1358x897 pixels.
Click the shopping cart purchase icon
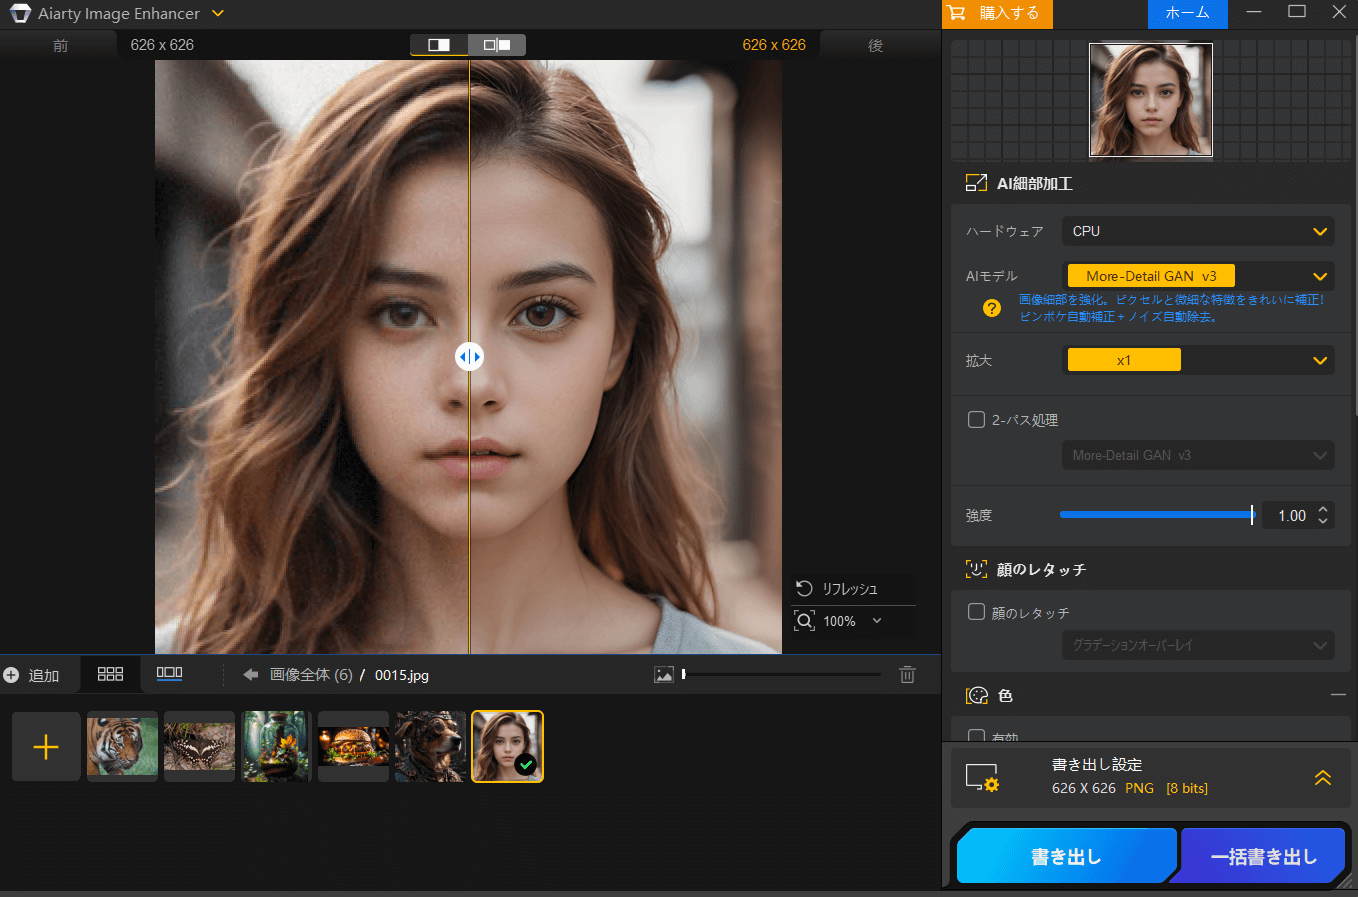[x=957, y=13]
